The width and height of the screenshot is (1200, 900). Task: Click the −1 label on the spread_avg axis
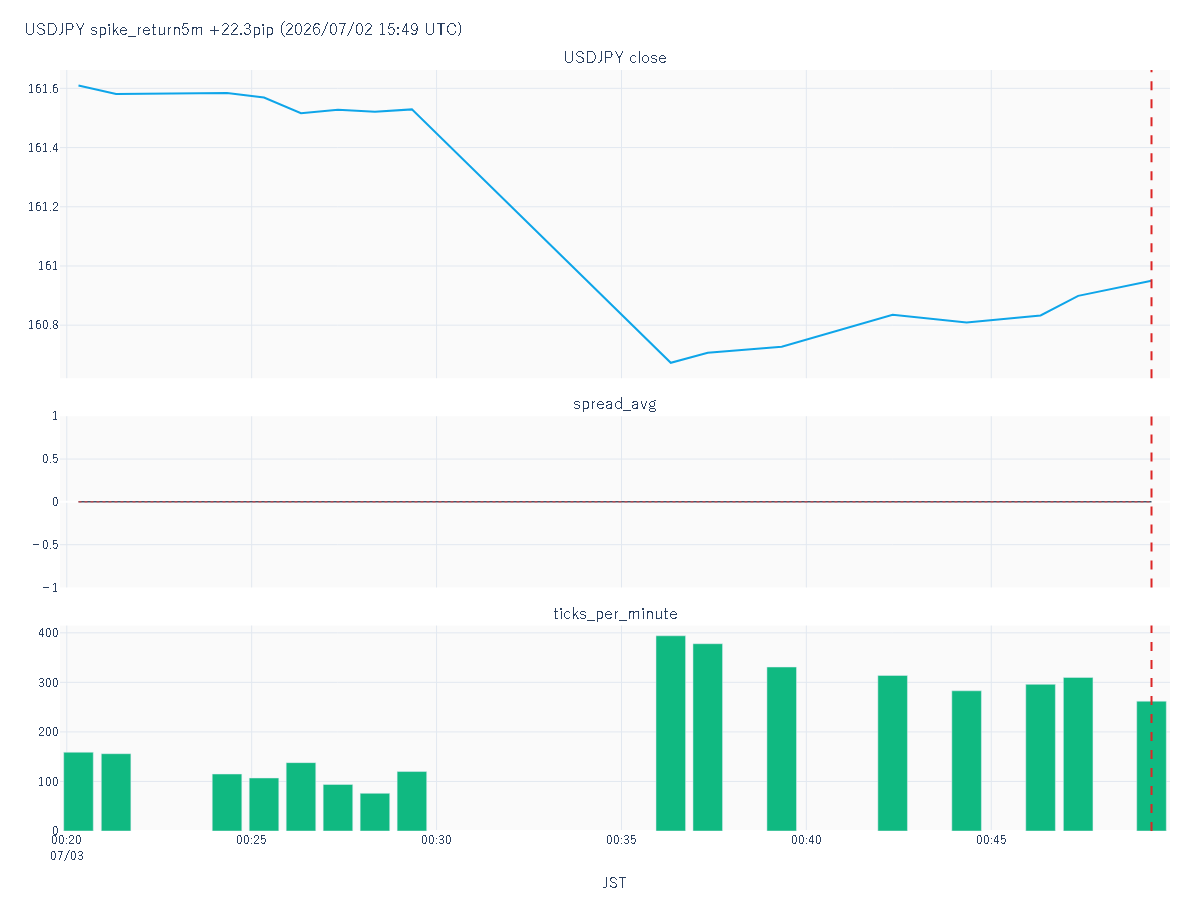(50, 588)
